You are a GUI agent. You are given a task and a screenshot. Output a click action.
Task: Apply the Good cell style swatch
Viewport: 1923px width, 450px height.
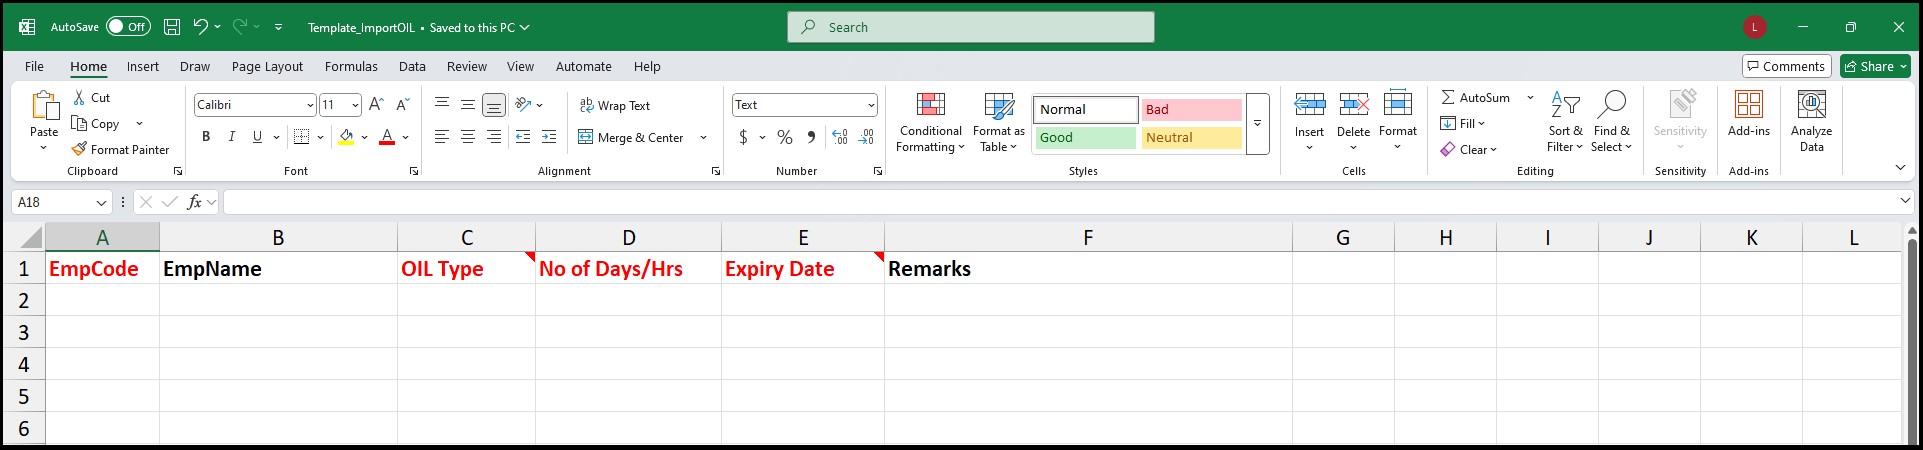click(1085, 138)
